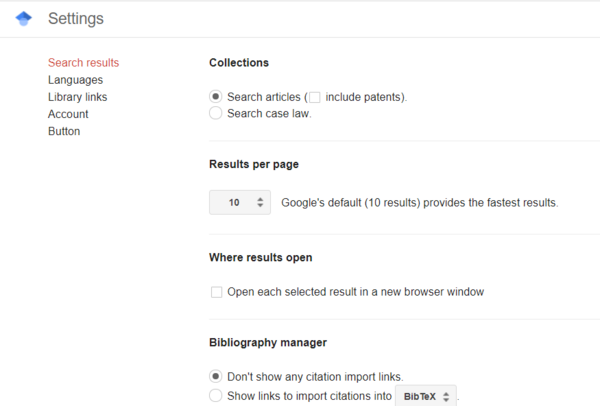Open the results per page dropdown

240,202
